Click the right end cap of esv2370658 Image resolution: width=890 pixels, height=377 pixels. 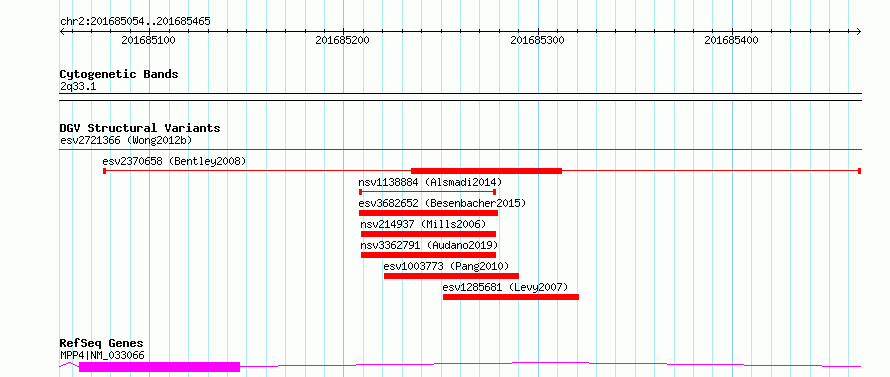[x=860, y=171]
